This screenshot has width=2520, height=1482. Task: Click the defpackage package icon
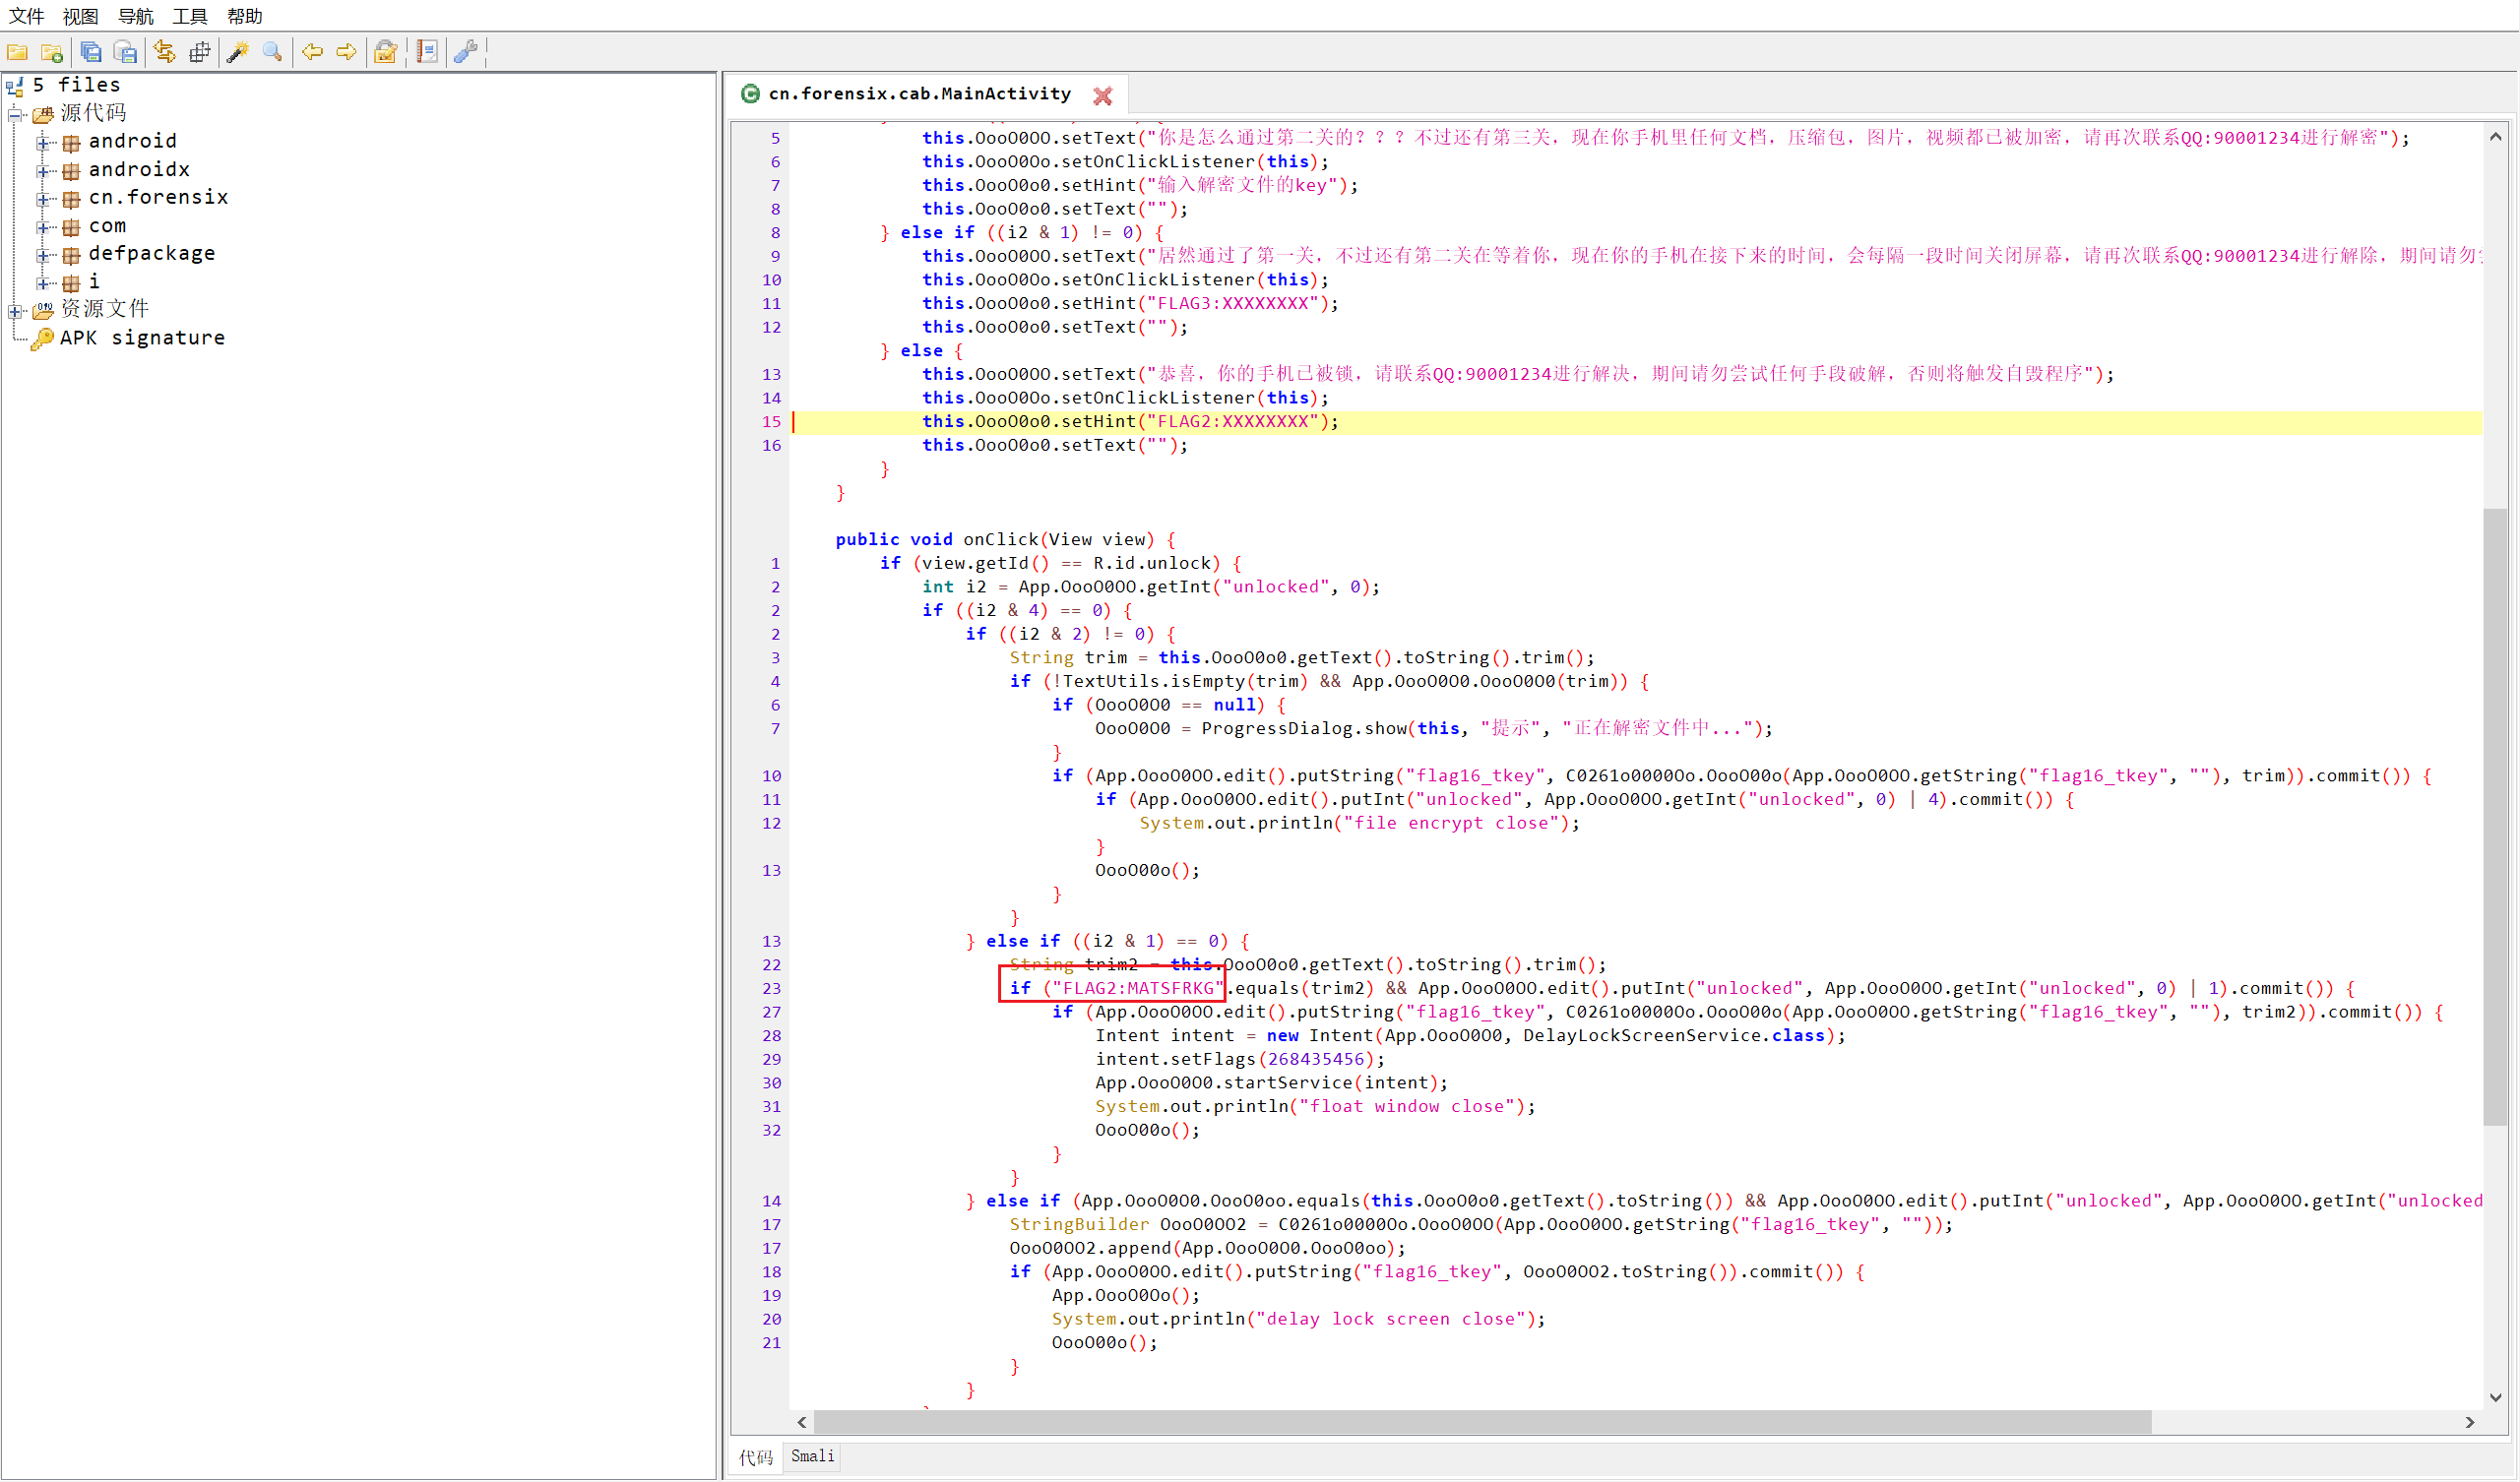click(71, 255)
